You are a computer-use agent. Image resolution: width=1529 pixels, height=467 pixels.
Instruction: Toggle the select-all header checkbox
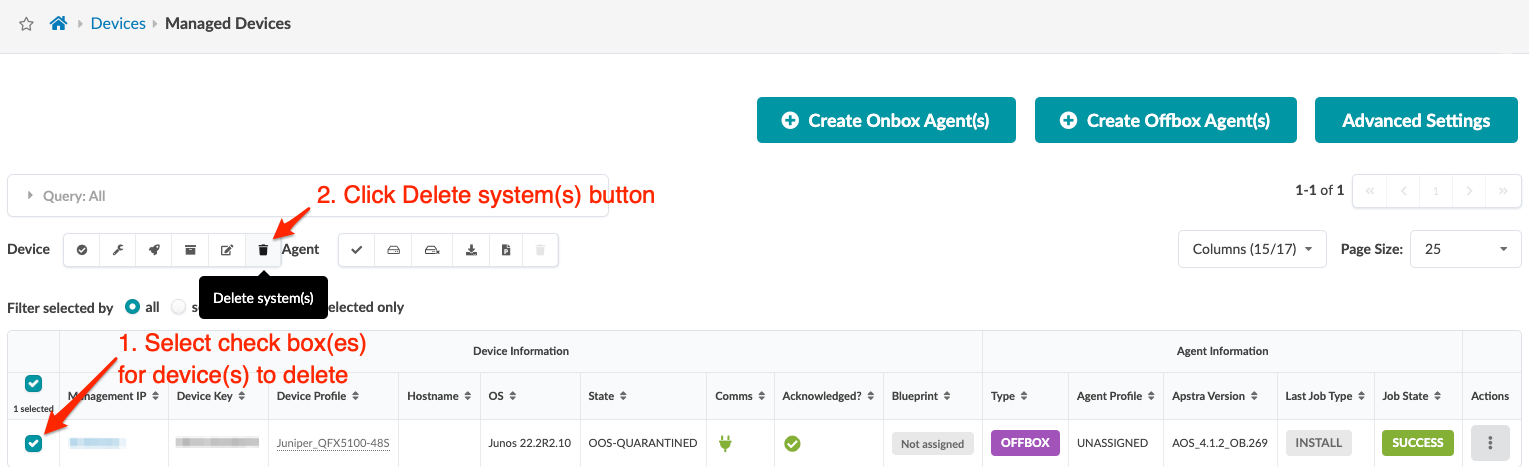[34, 383]
